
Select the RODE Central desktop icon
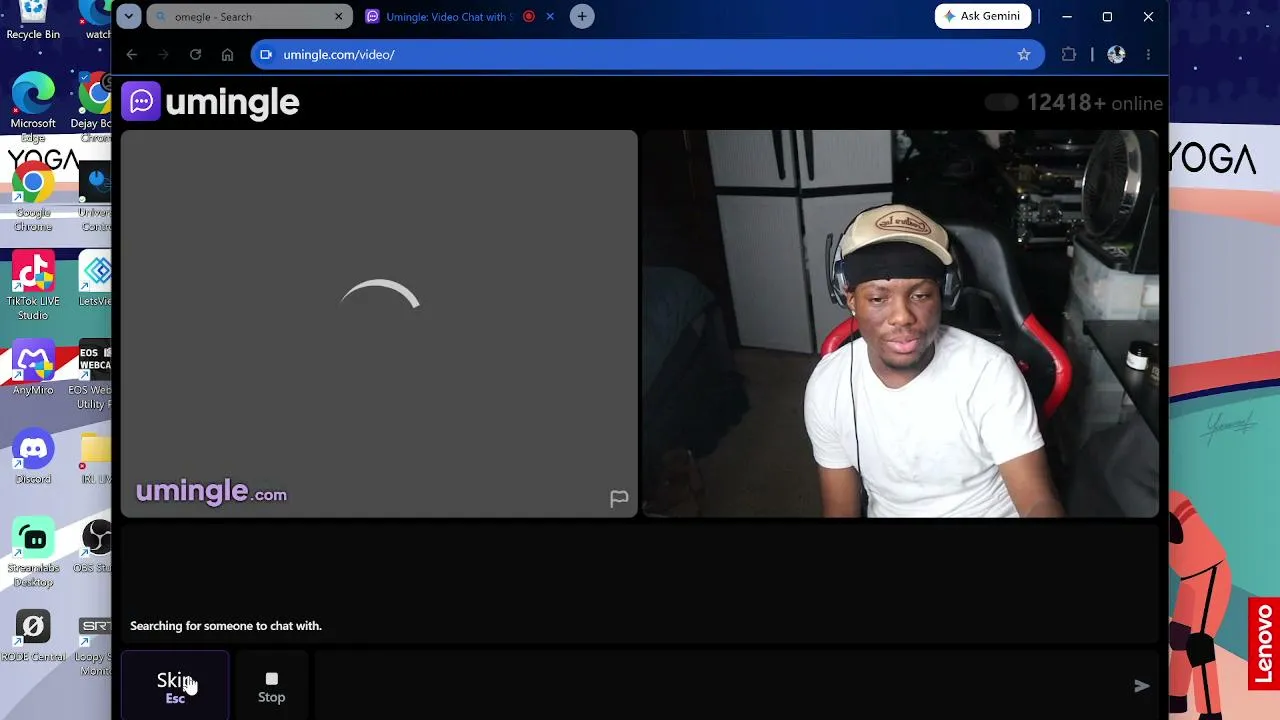click(33, 636)
